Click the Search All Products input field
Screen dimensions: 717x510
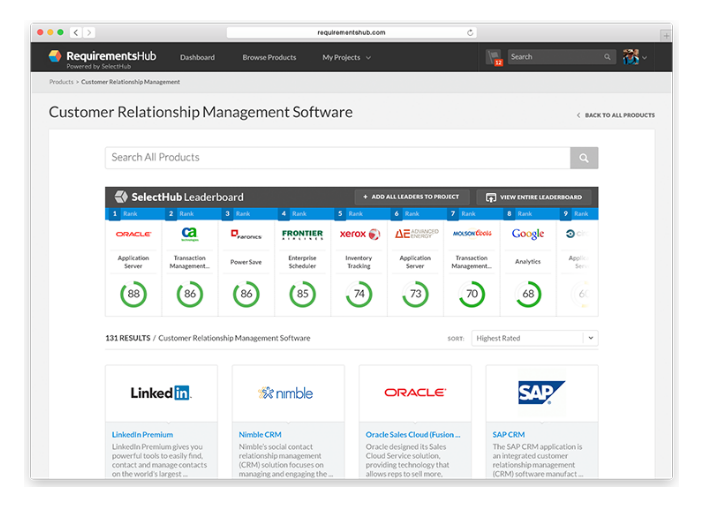[337, 158]
